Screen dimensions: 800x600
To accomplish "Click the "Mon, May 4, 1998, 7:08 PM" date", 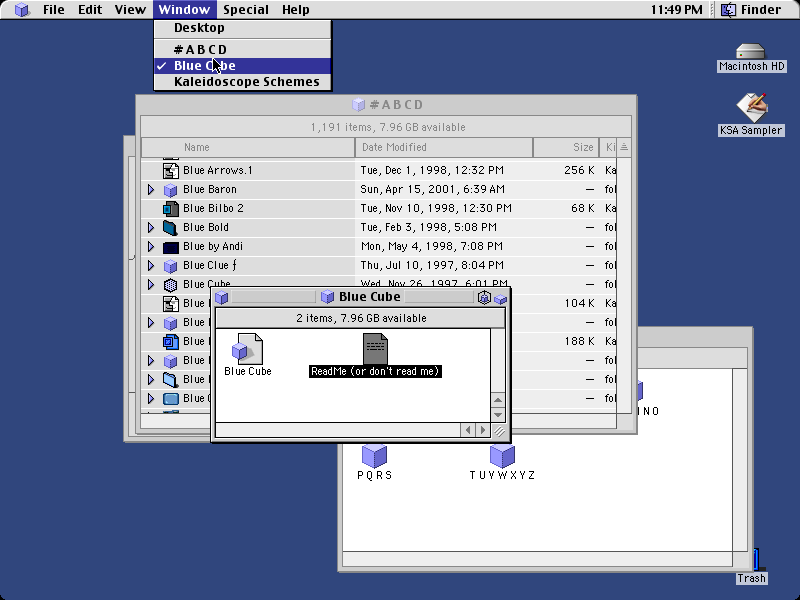I will [x=432, y=247].
